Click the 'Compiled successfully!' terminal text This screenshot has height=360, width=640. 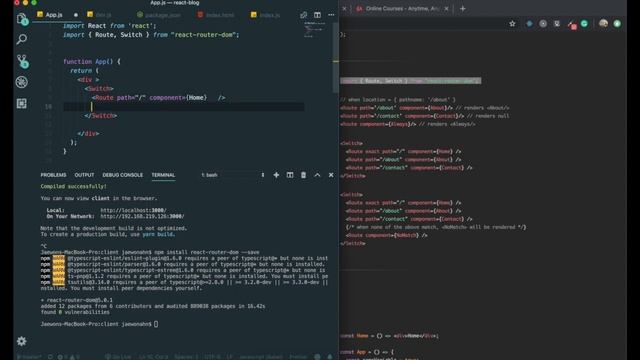73,186
